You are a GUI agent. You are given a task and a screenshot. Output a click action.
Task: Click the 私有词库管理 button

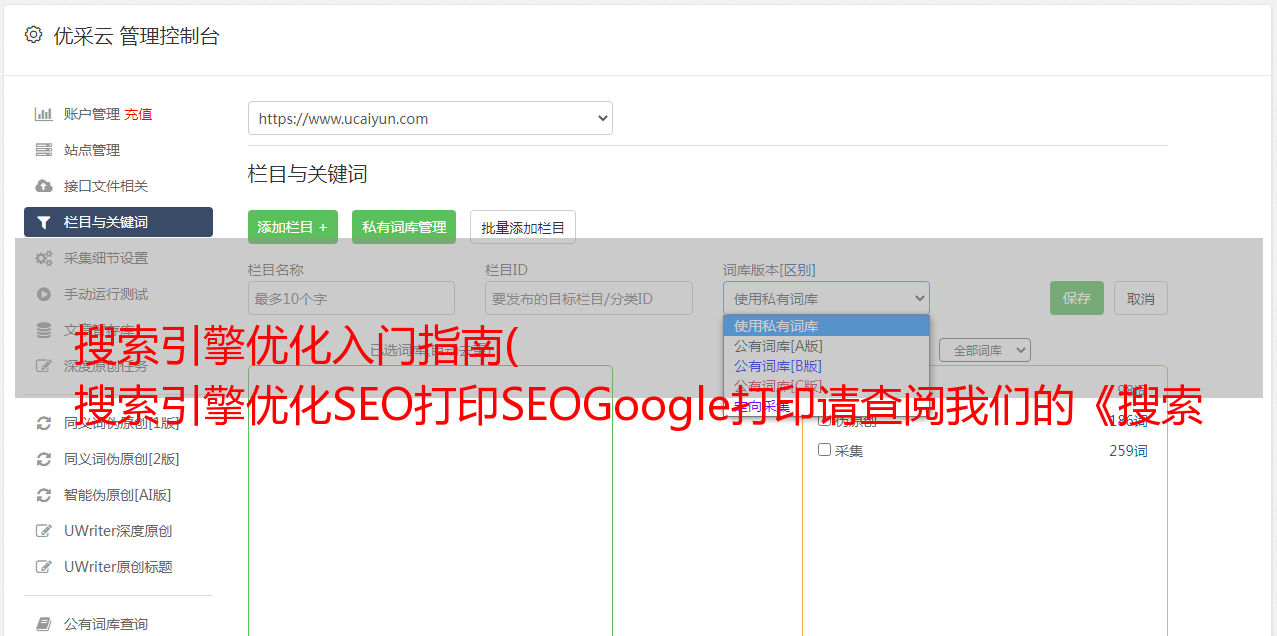[404, 227]
